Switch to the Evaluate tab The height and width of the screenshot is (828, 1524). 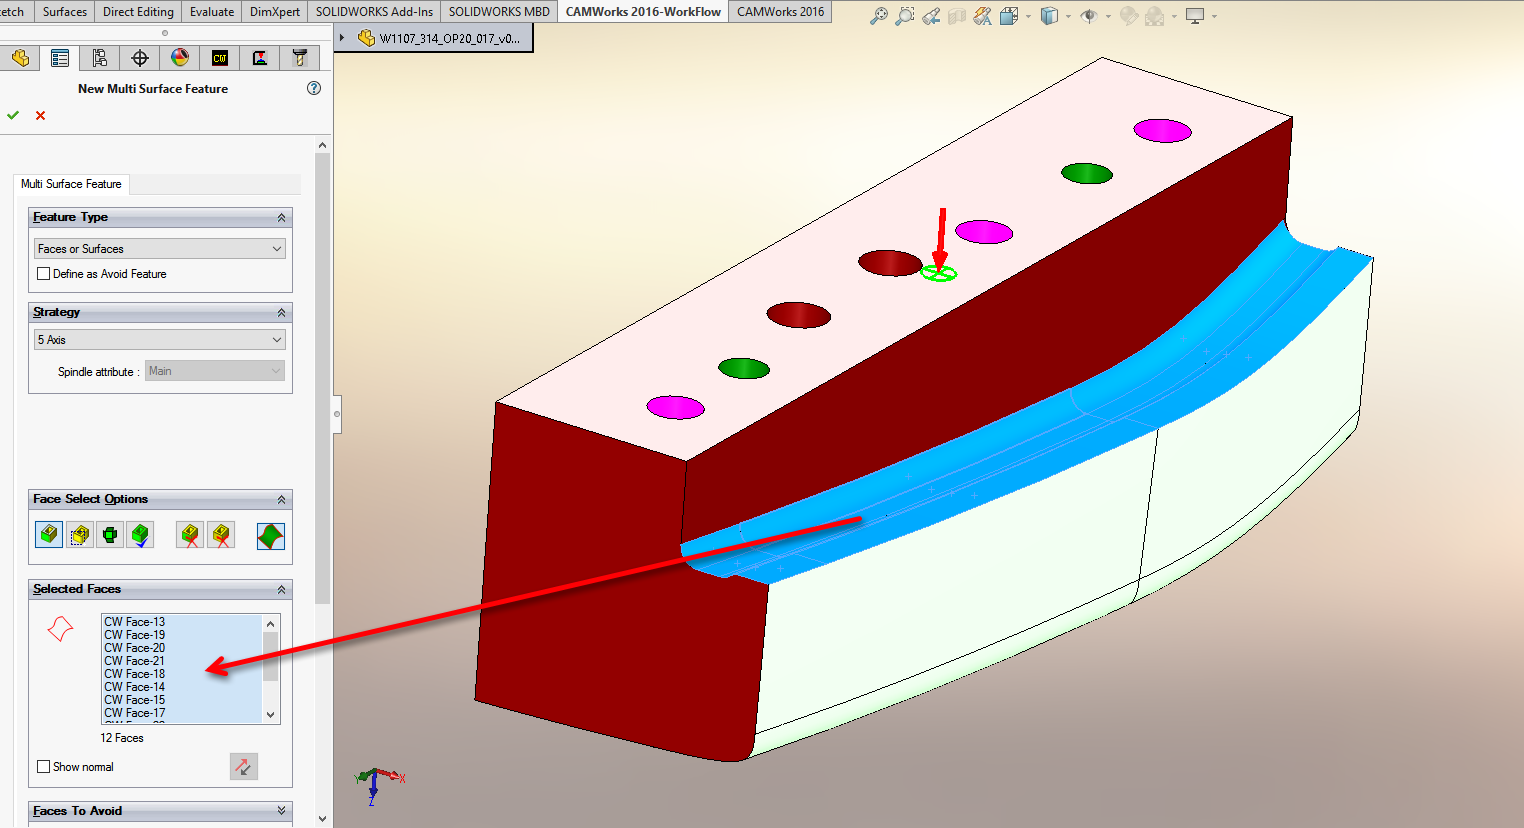coord(212,12)
